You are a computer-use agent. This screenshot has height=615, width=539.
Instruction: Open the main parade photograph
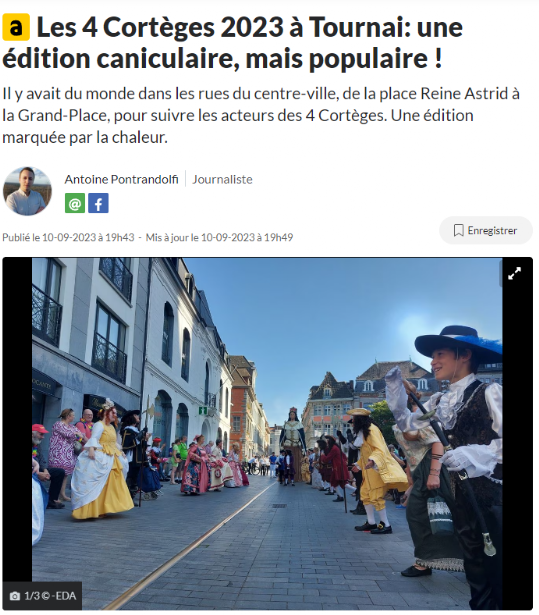click(x=267, y=433)
